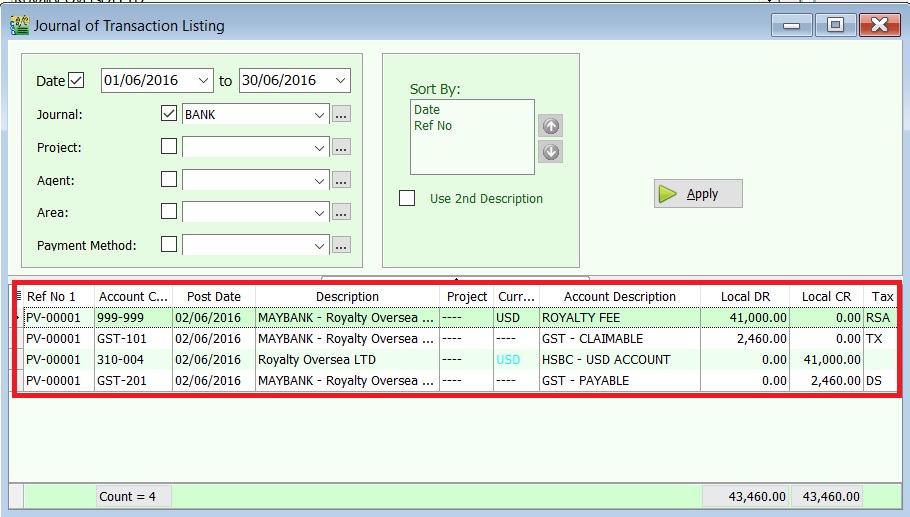This screenshot has width=910, height=517.
Task: Open Project lookup ellipsis button
Action: click(342, 147)
